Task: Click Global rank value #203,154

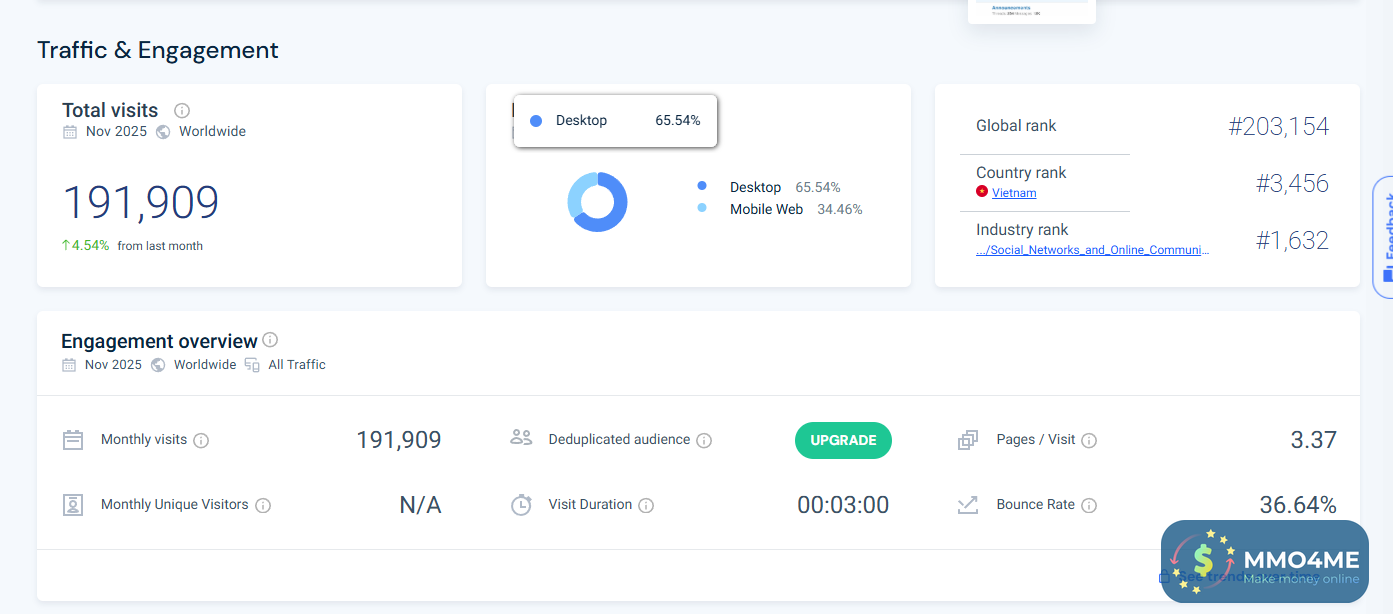Action: click(1279, 126)
